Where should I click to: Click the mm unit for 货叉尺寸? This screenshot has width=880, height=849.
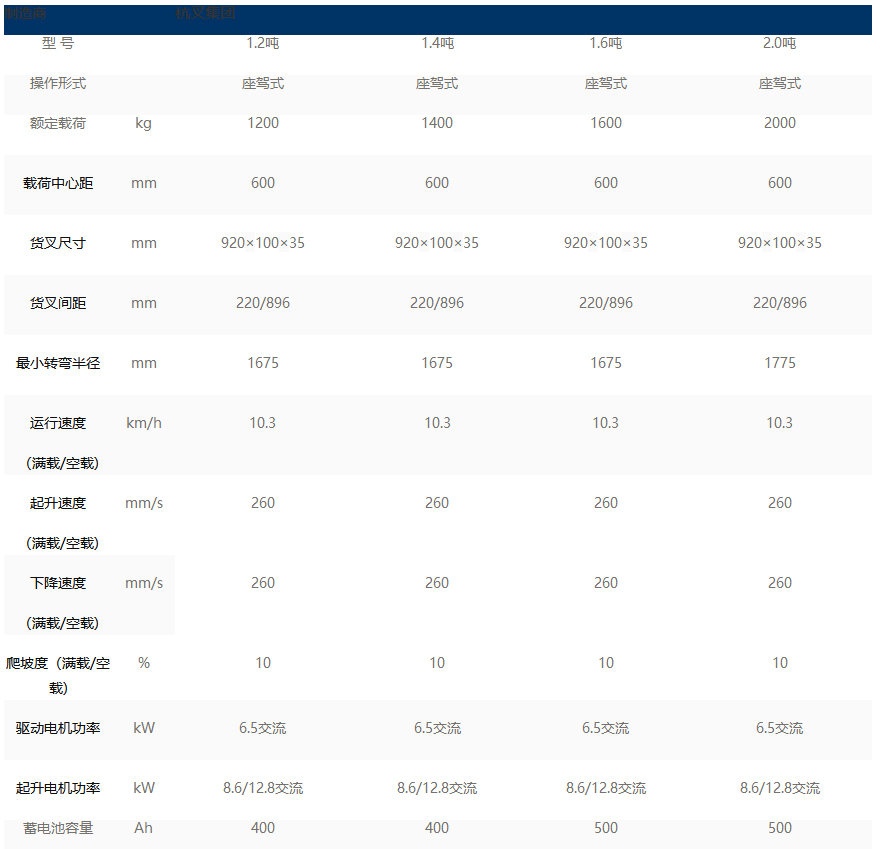(144, 244)
